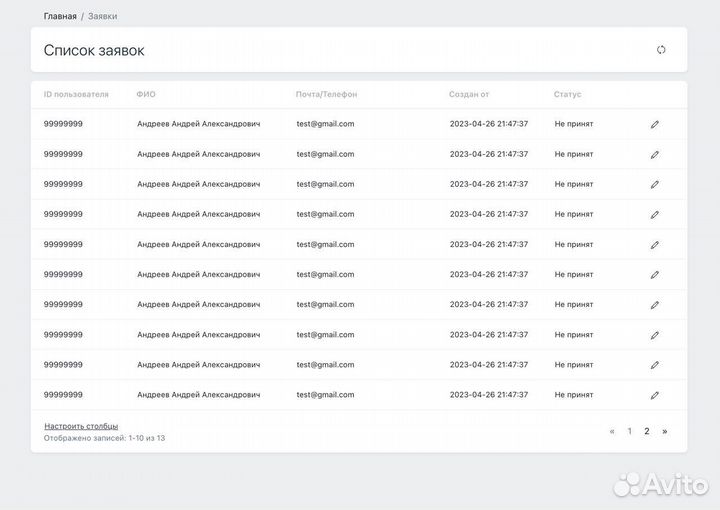Open editing for the seventh row
Viewport: 720px width, 510px height.
coord(655,305)
